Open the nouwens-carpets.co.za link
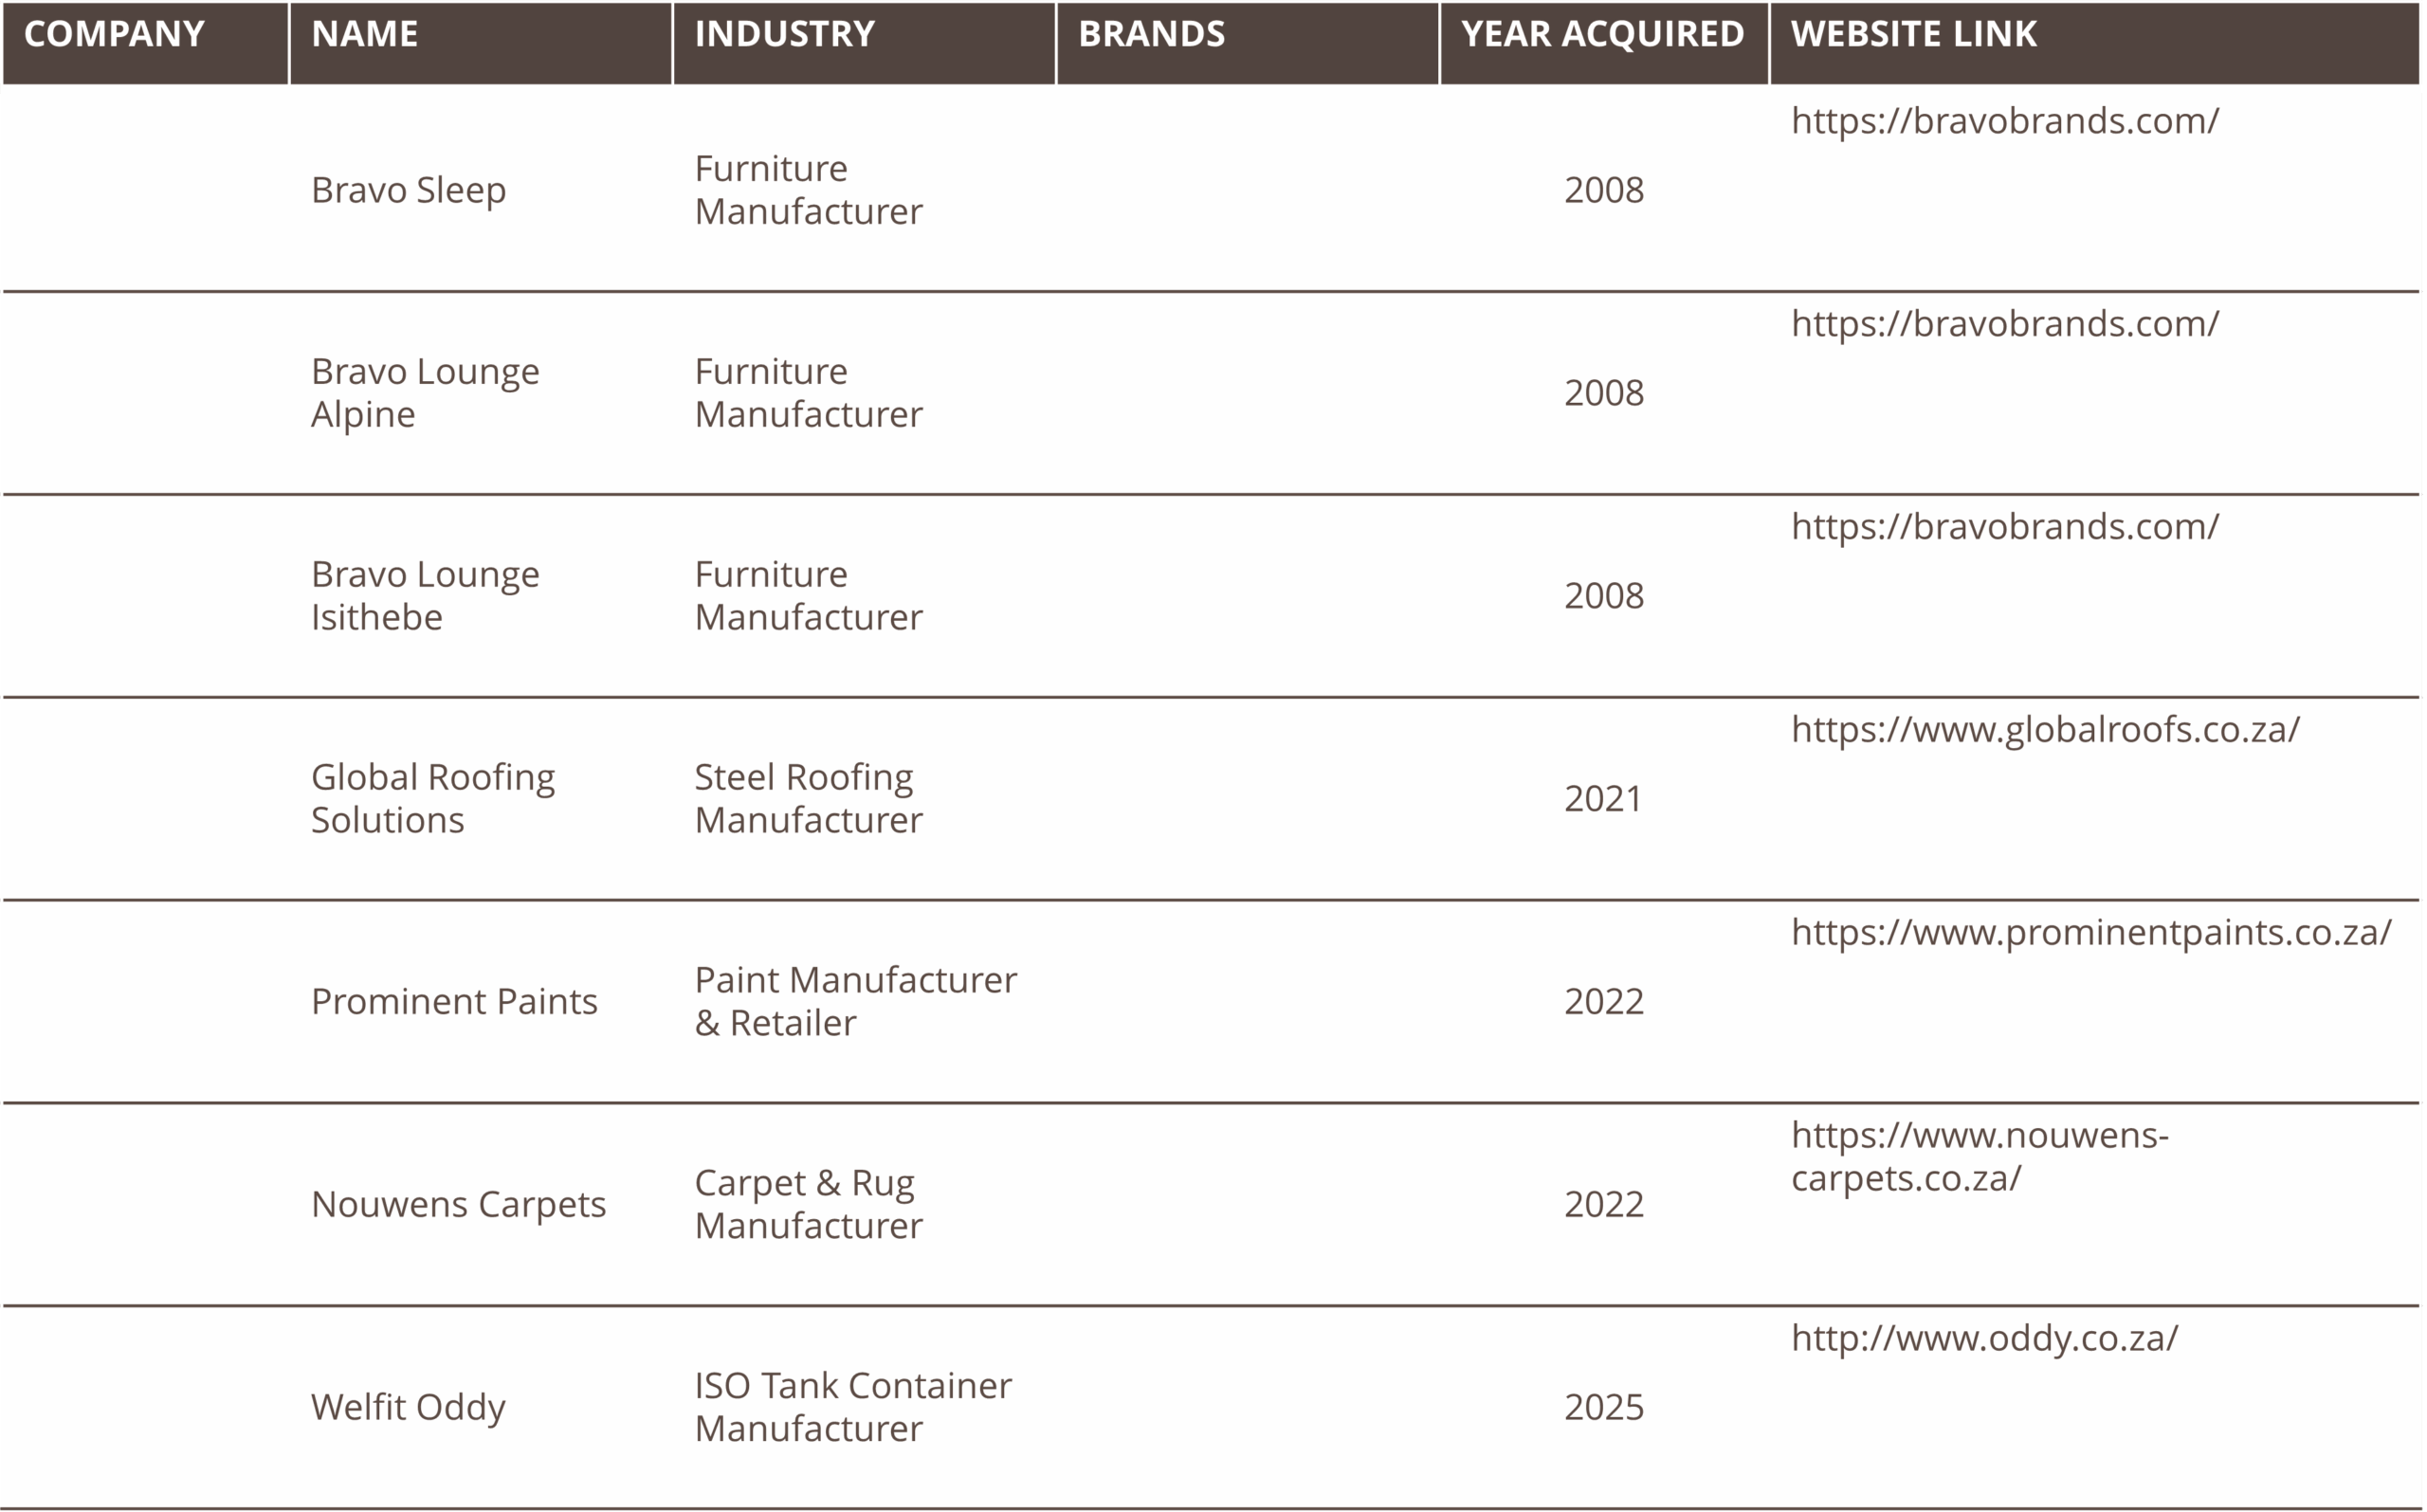Screen dimensions: 2427x1512 1979,1156
